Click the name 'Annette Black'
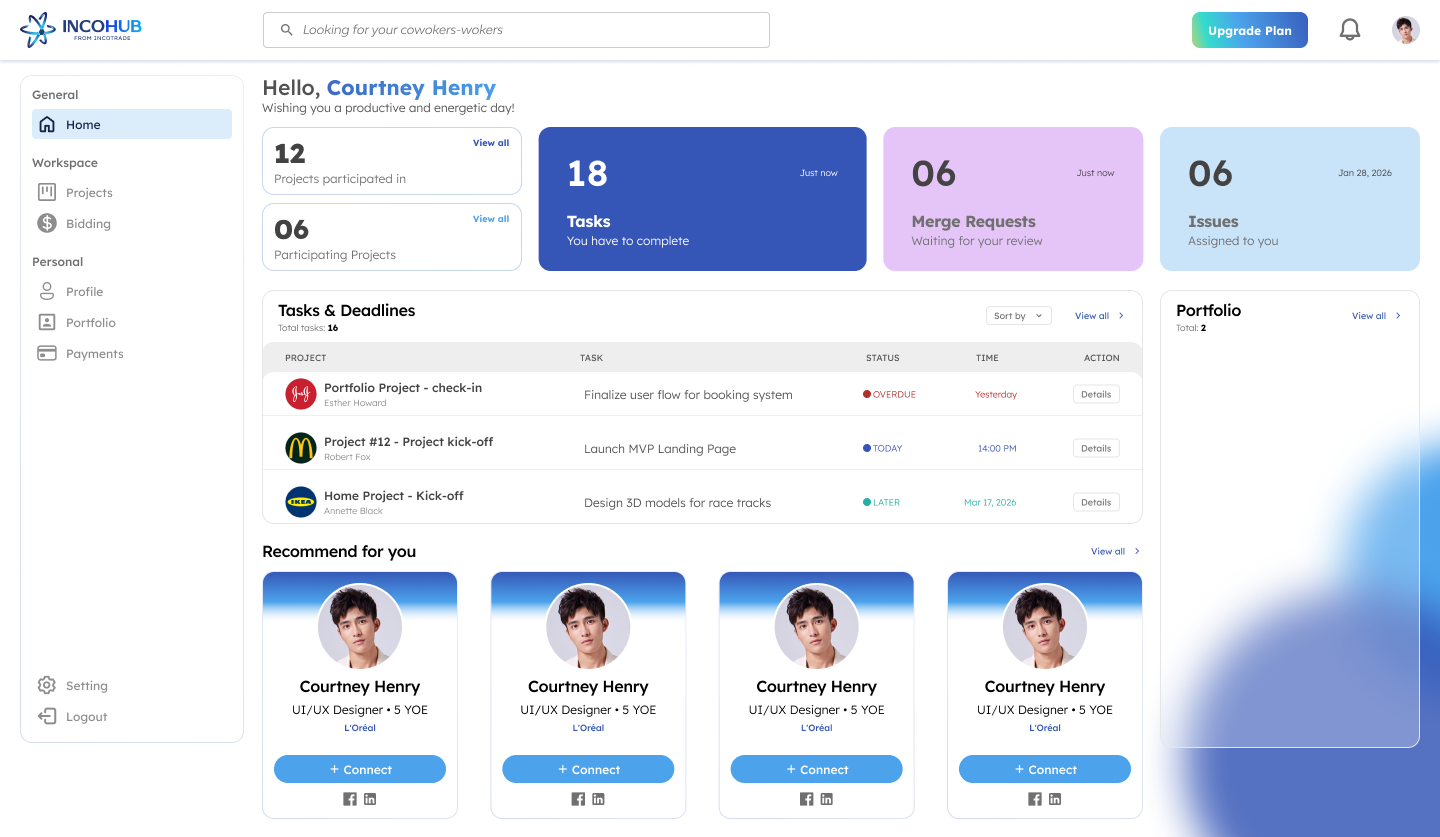 coord(353,511)
